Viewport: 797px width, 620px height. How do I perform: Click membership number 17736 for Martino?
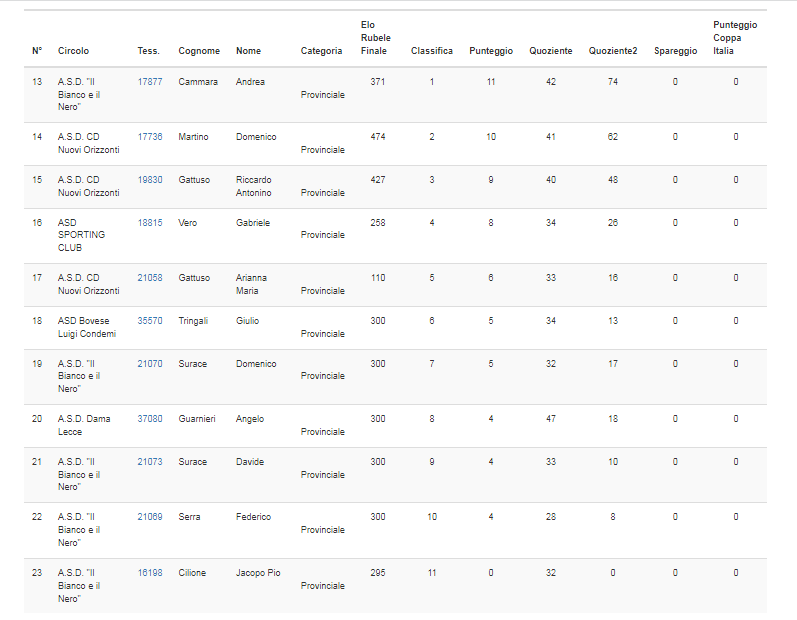click(x=150, y=137)
